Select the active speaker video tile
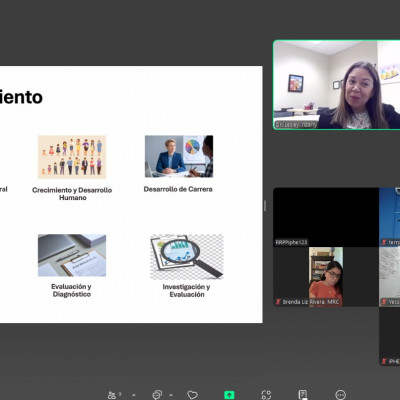This screenshot has width=400, height=400. click(337, 85)
